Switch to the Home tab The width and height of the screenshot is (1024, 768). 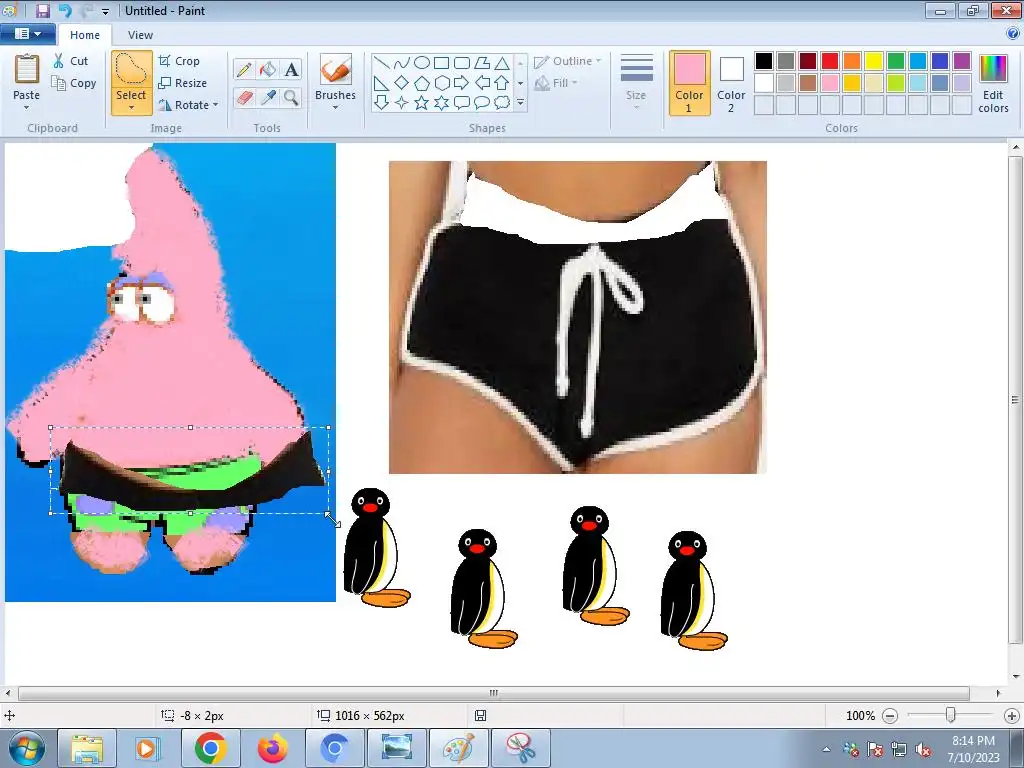[x=85, y=35]
